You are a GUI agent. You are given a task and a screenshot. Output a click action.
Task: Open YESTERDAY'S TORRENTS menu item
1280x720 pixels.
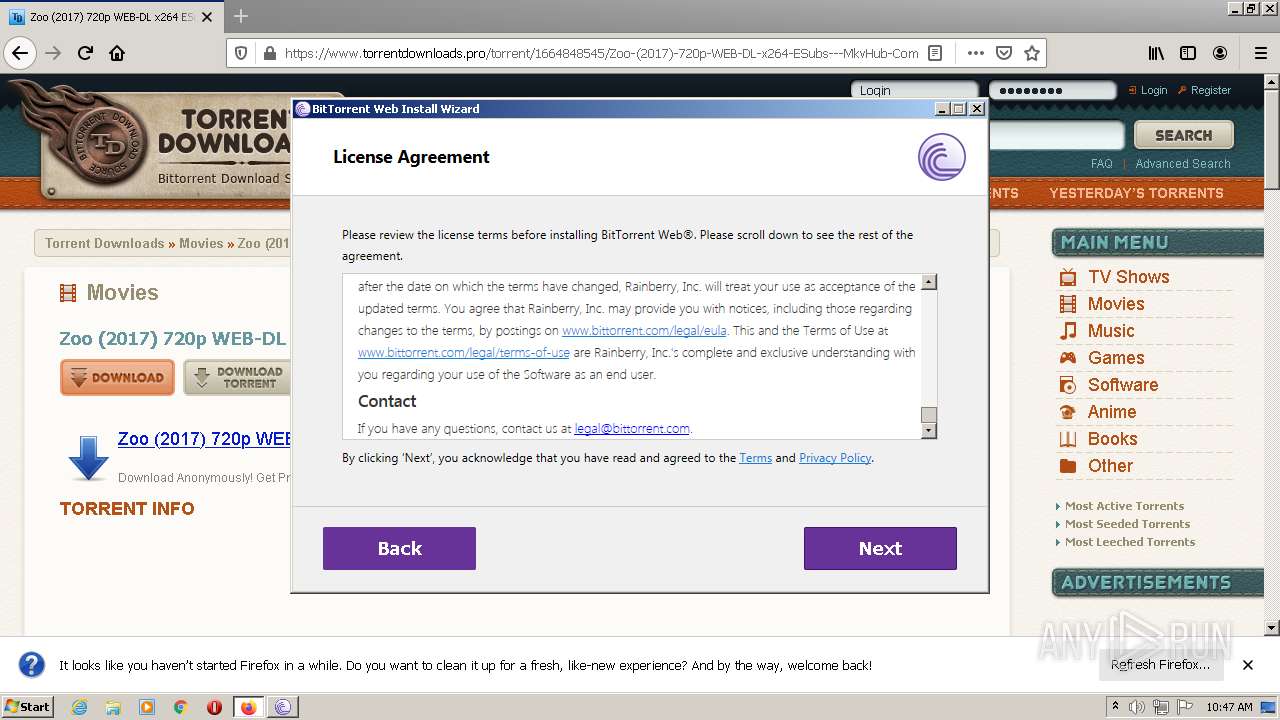(x=1136, y=193)
